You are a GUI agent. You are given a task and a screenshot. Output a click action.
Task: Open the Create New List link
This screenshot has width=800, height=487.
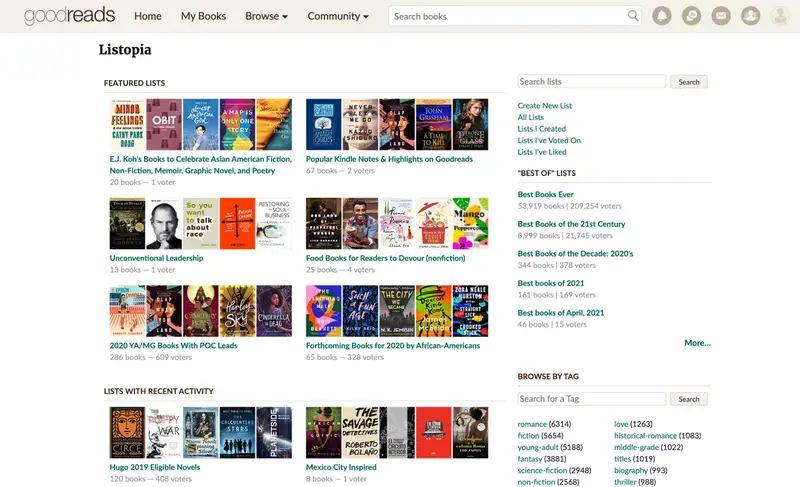pos(544,106)
